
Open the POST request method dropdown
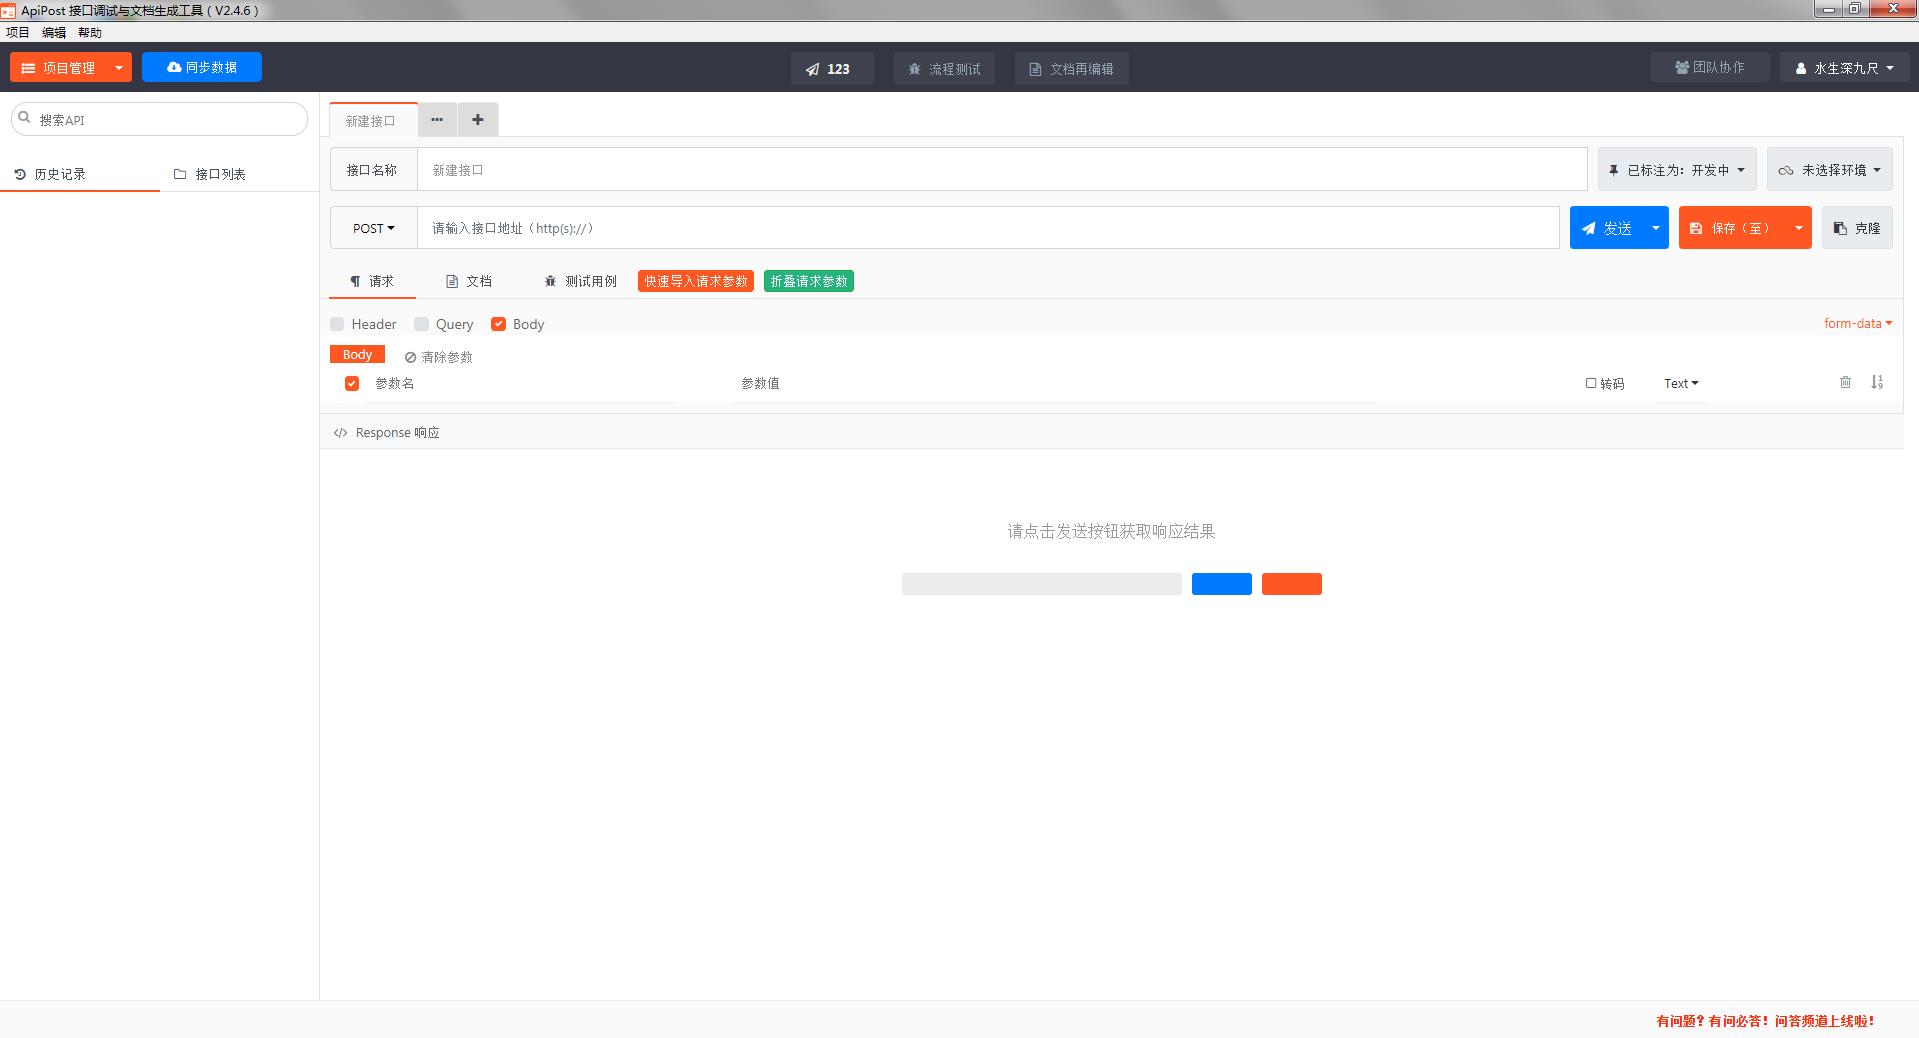tap(373, 228)
